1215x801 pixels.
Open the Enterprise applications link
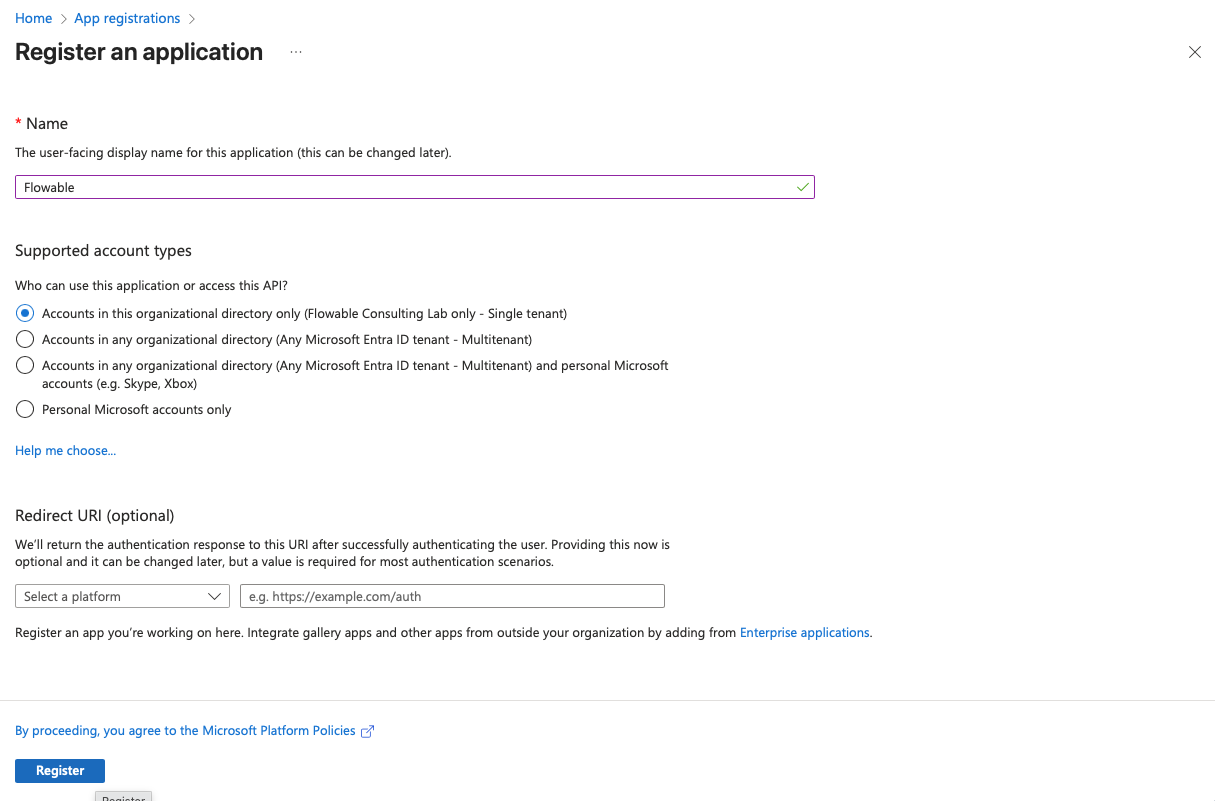pyautogui.click(x=804, y=633)
